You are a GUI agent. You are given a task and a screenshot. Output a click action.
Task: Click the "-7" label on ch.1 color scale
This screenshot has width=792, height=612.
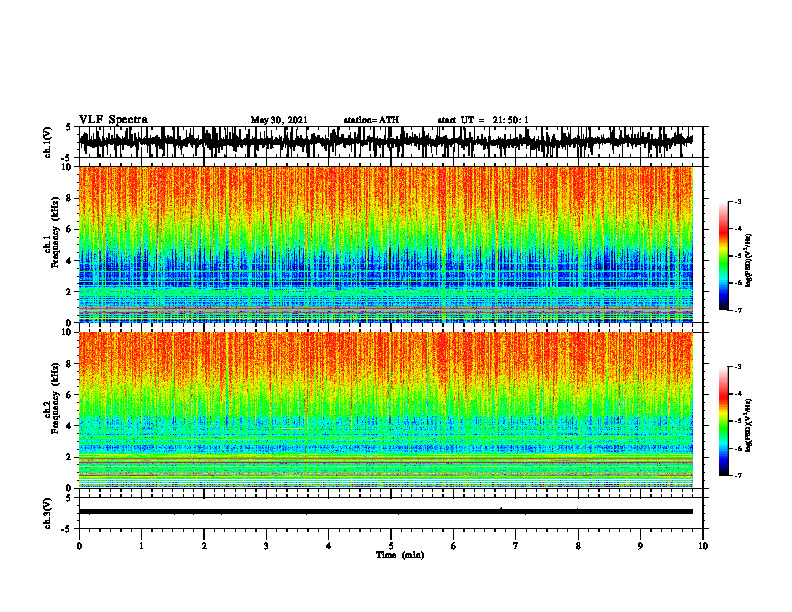coord(738,310)
